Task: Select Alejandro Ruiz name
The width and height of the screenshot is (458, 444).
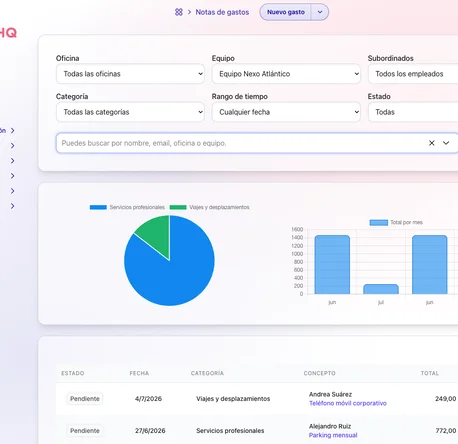Action: (x=330, y=426)
